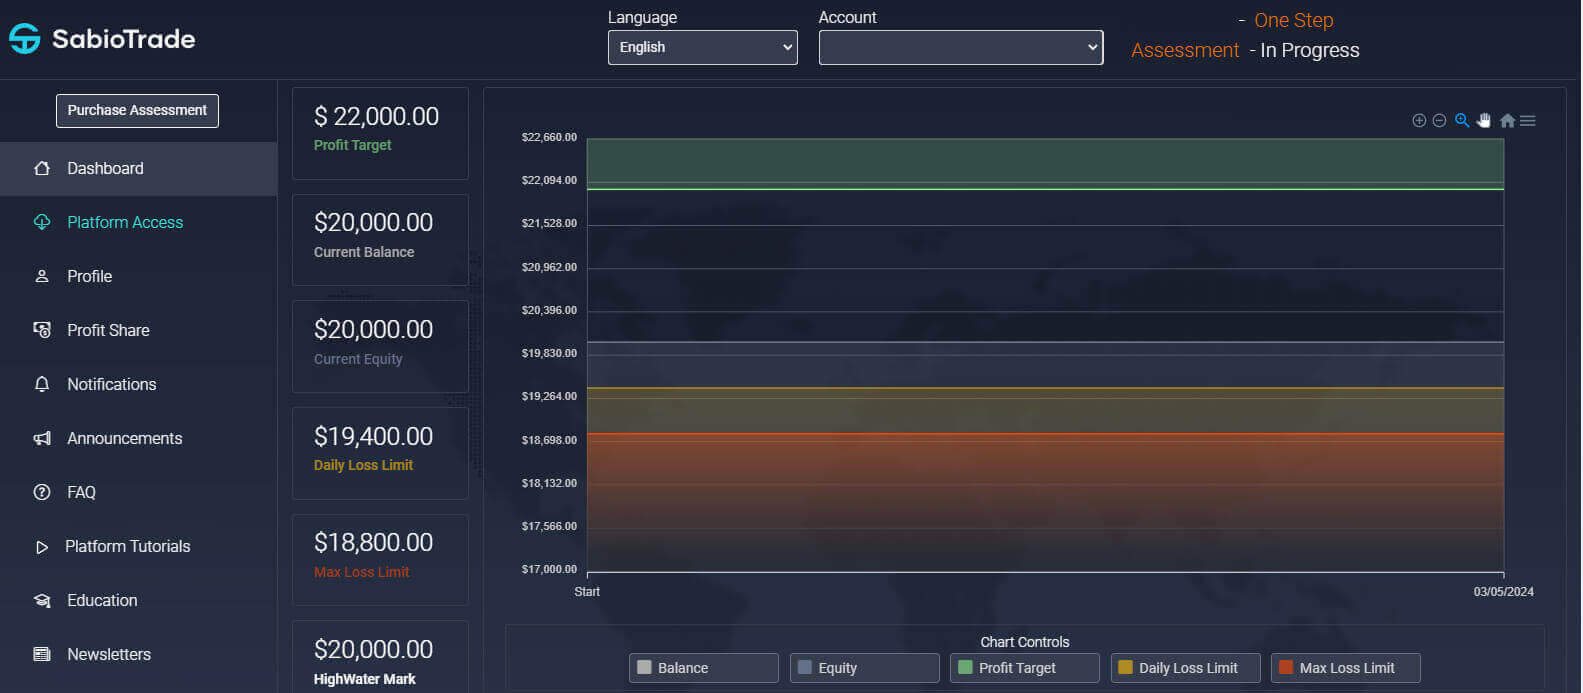Toggle the Daily Loss Limit series
1583x693 pixels.
pyautogui.click(x=1185, y=668)
